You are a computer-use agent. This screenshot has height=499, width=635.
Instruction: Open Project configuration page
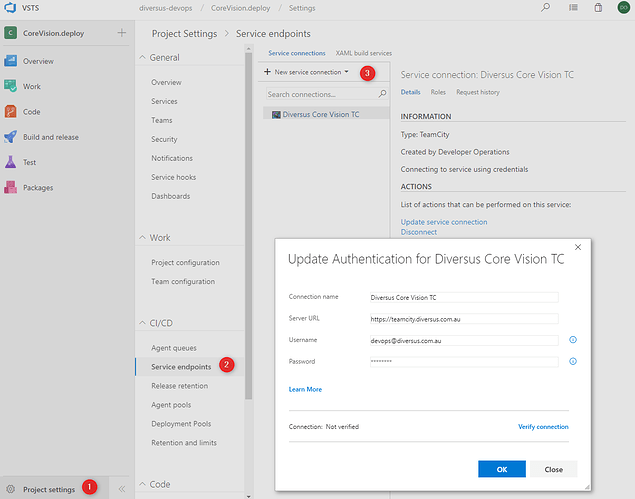click(x=185, y=263)
